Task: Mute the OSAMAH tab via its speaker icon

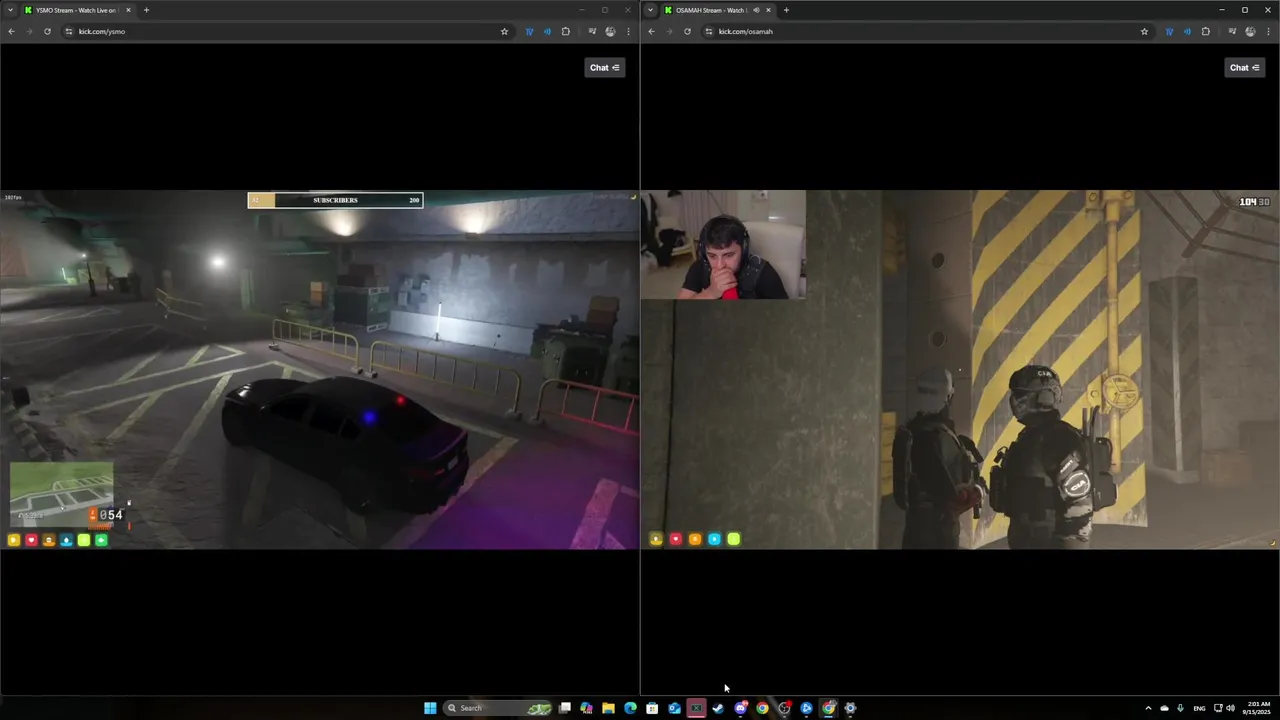Action: (x=756, y=10)
